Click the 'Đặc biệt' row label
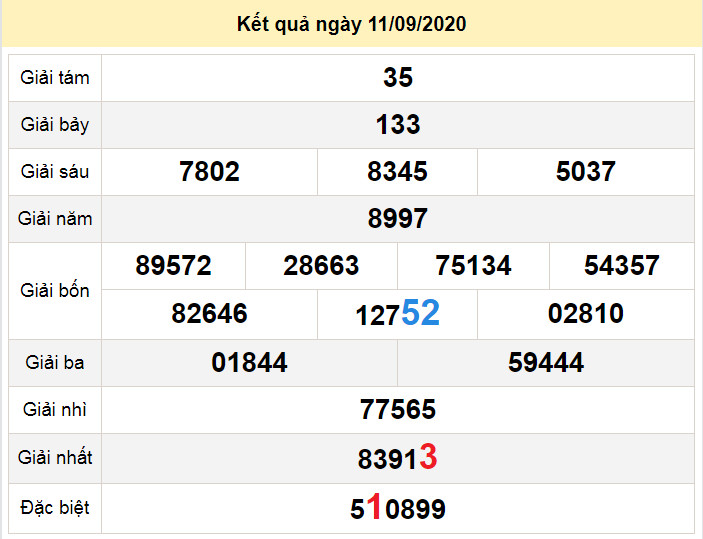This screenshot has height=539, width=703. pos(55,508)
